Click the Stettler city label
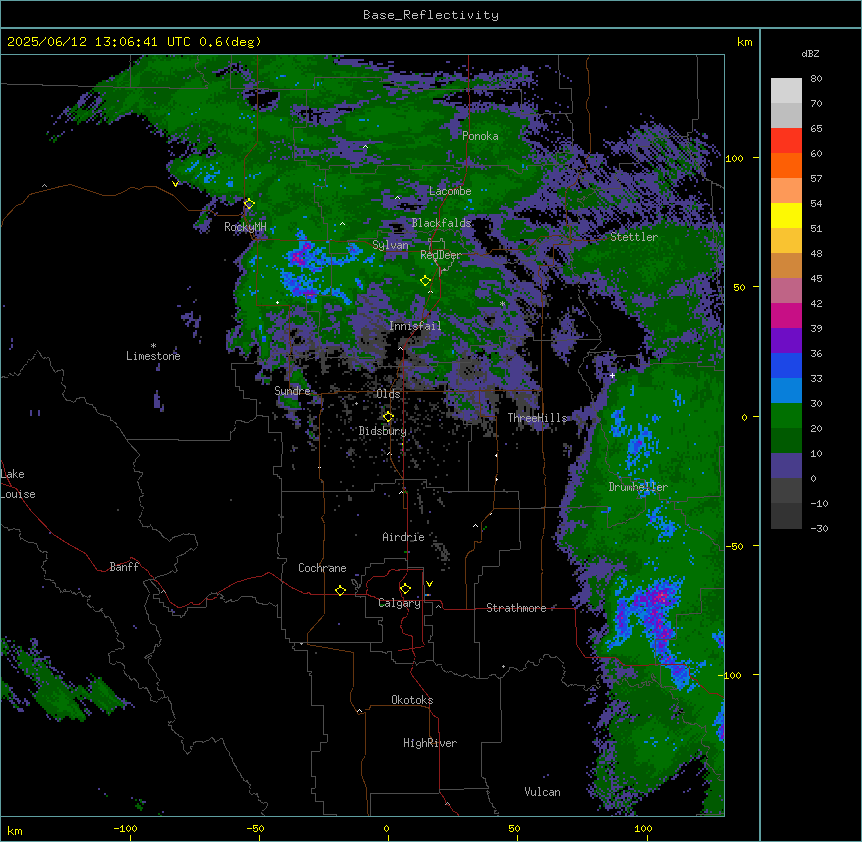 click(x=634, y=237)
